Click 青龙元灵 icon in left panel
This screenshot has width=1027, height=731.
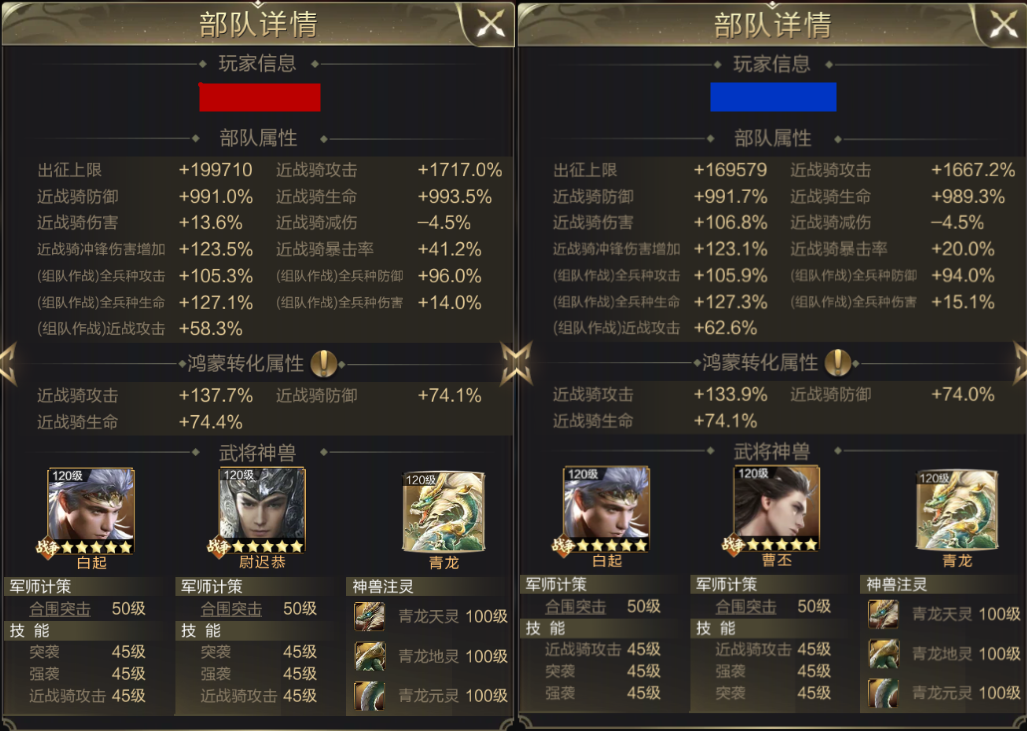[x=369, y=696]
